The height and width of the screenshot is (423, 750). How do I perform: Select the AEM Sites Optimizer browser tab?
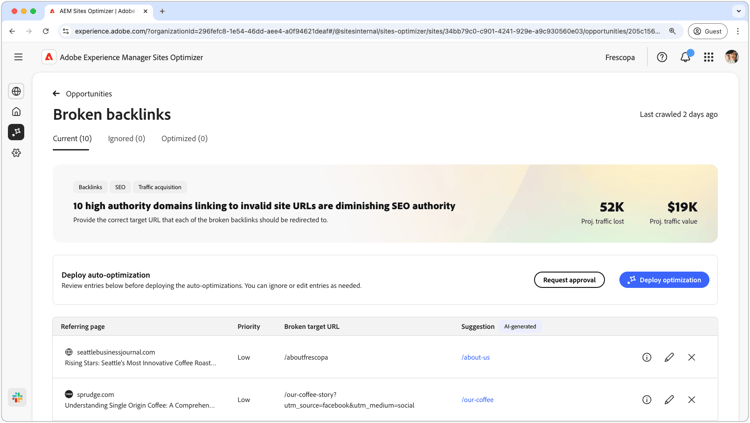99,11
